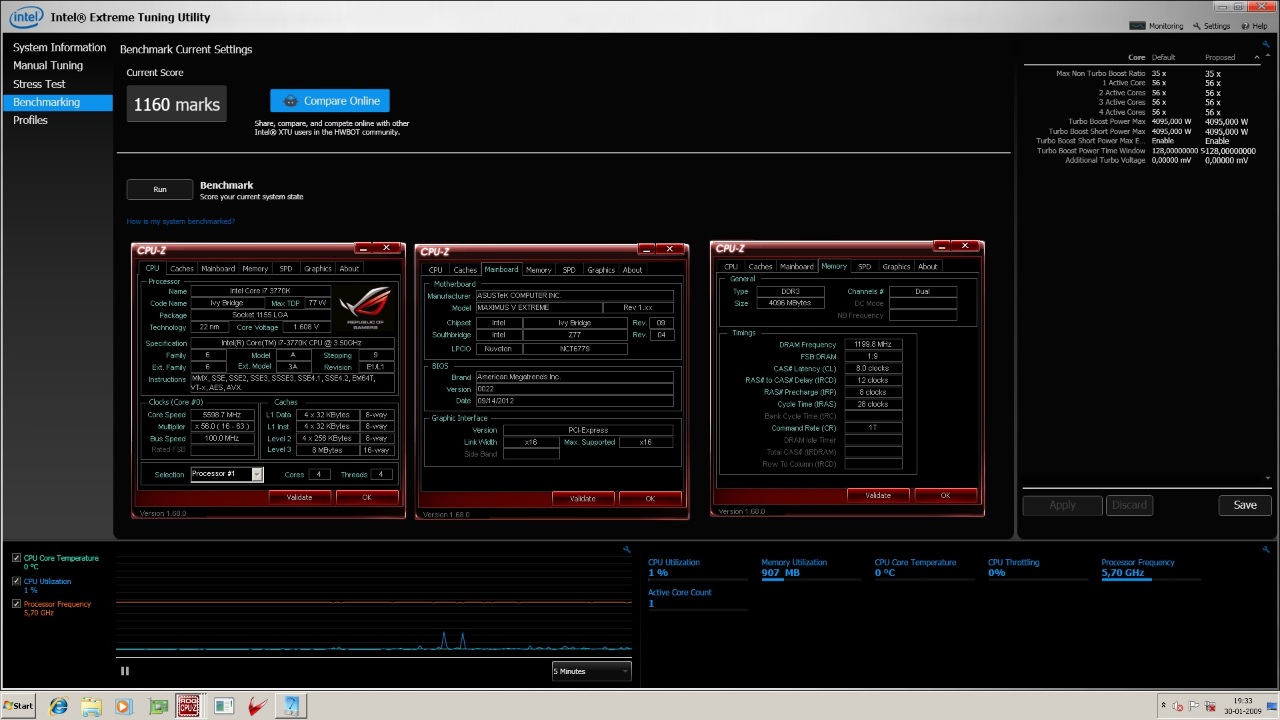
Task: Open the Start menu
Action: tap(18, 706)
